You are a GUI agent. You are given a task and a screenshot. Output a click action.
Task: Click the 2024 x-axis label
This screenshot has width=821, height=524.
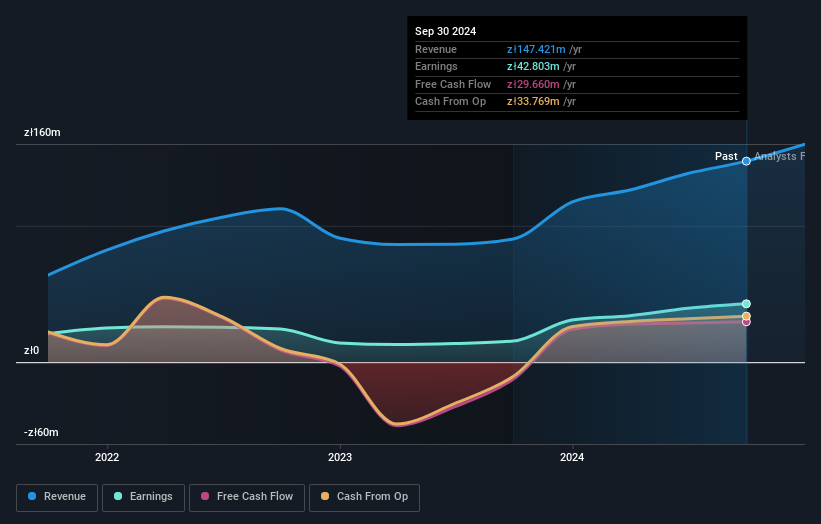572,457
